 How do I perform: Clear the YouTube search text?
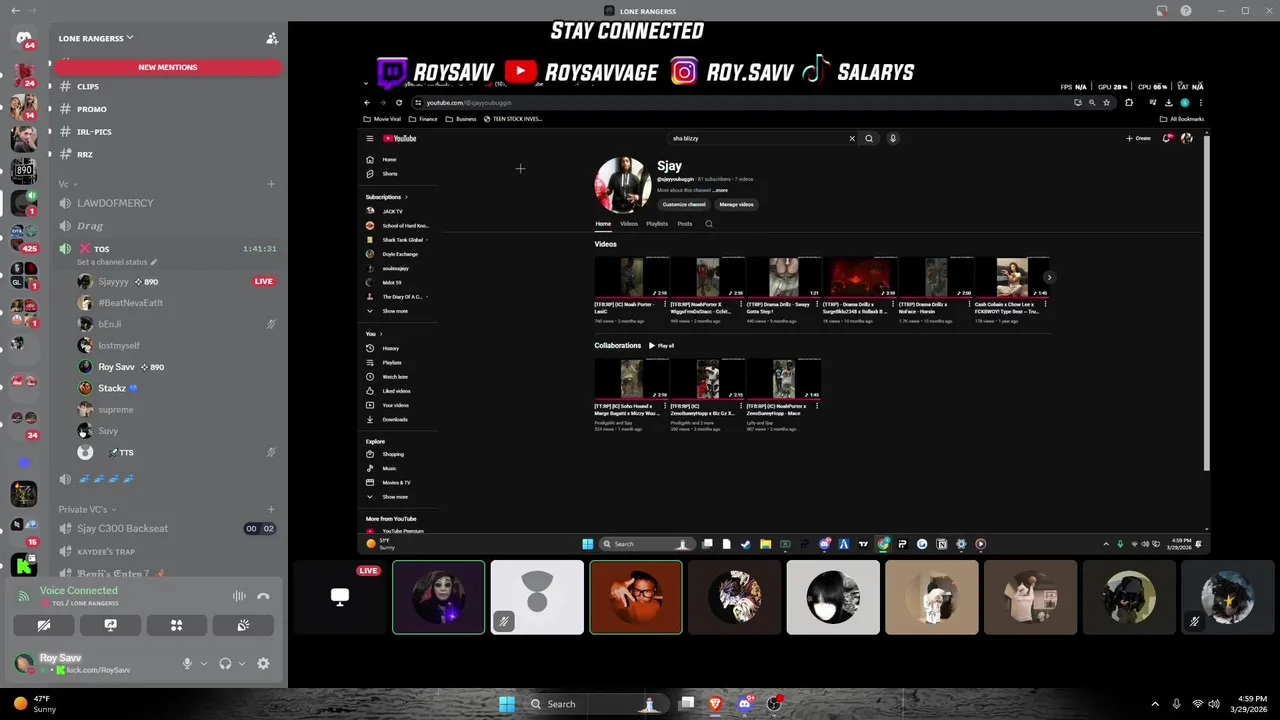pos(852,139)
